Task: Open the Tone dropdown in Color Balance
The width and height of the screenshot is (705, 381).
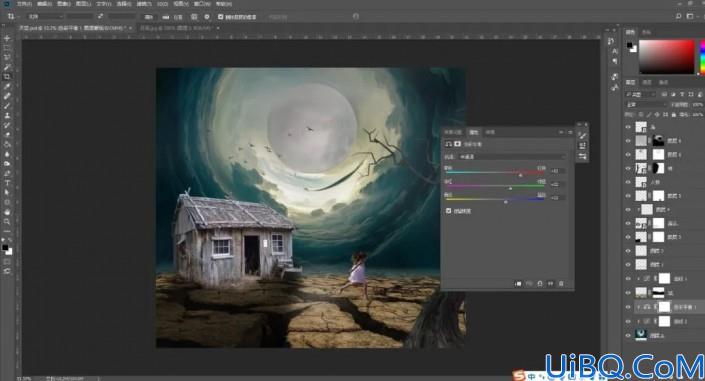Action: pos(512,157)
